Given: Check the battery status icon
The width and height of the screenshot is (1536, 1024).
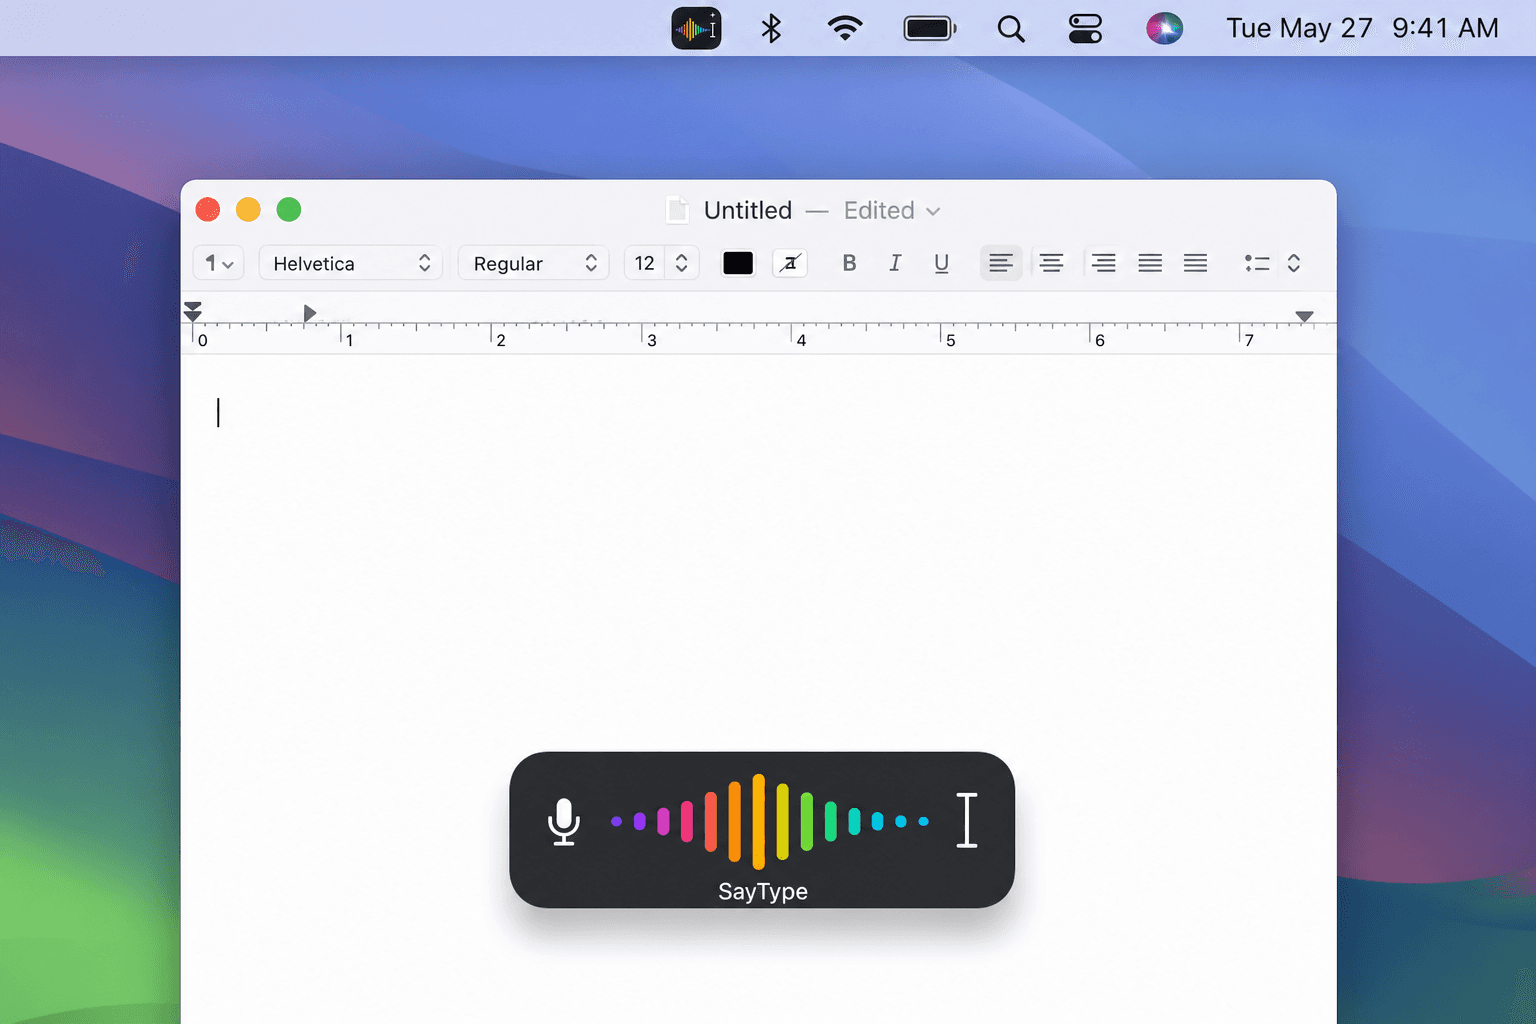Looking at the screenshot, I should tap(930, 28).
